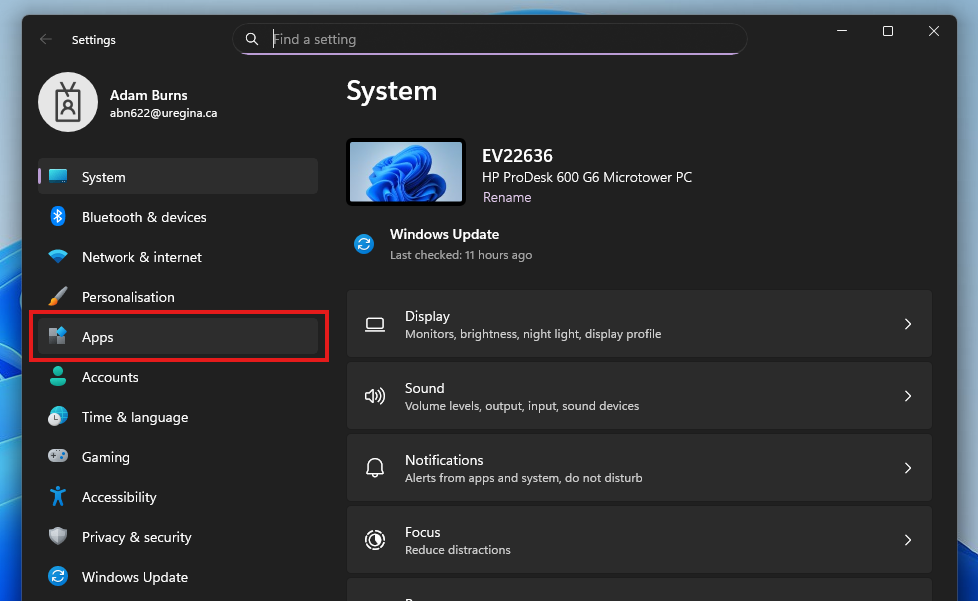978x601 pixels.
Task: Open Adam Burns account profile picture
Action: pyautogui.click(x=68, y=102)
